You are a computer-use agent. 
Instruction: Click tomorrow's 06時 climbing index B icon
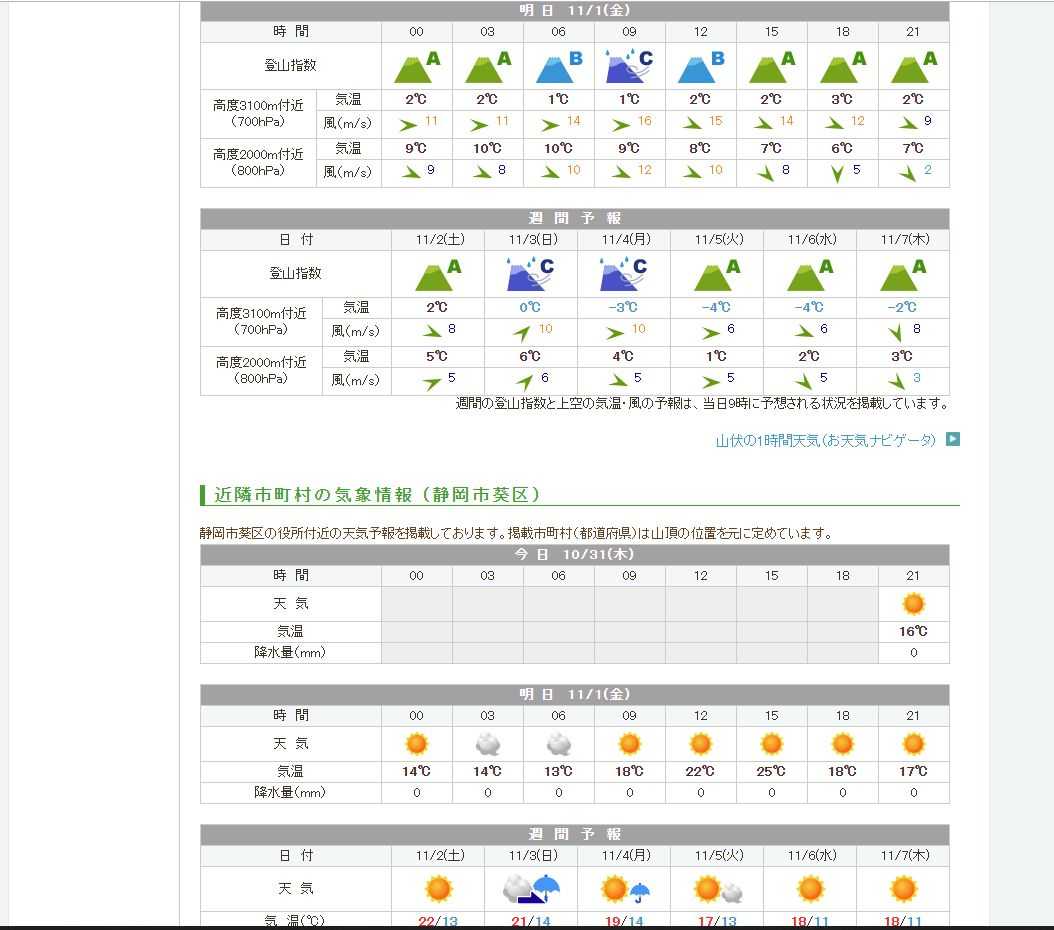(558, 66)
